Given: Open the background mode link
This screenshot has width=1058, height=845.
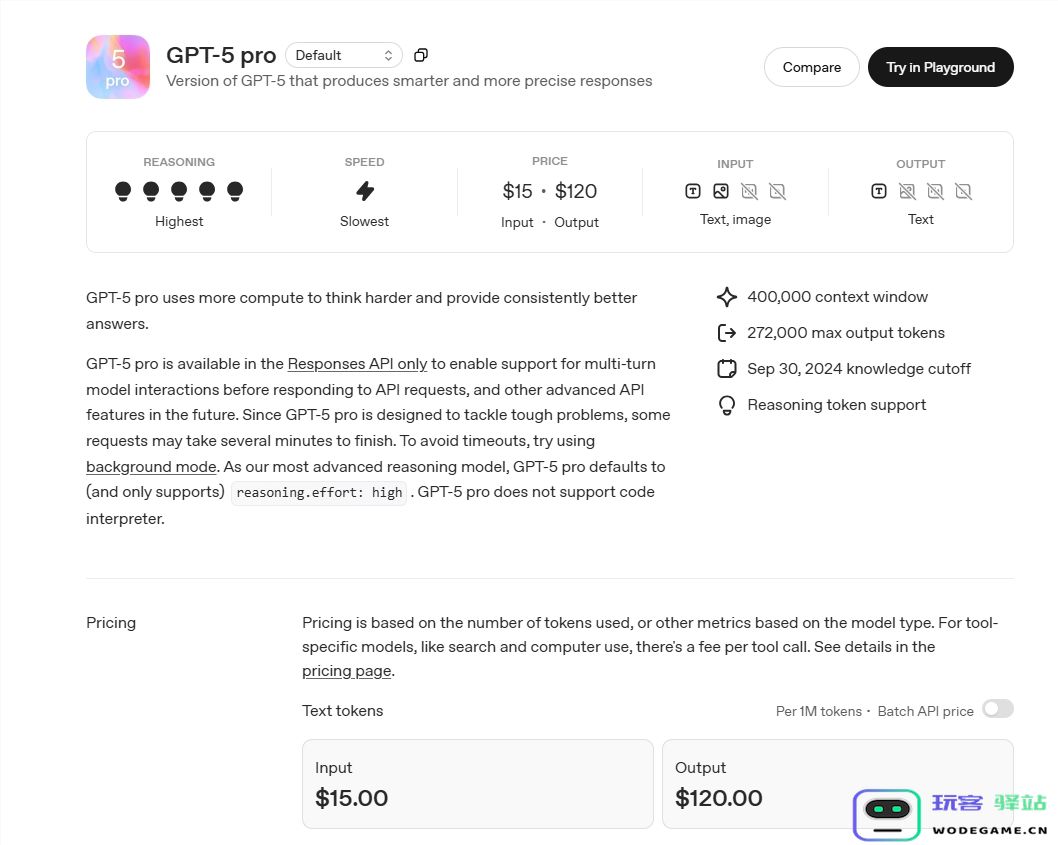Looking at the screenshot, I should pos(151,467).
